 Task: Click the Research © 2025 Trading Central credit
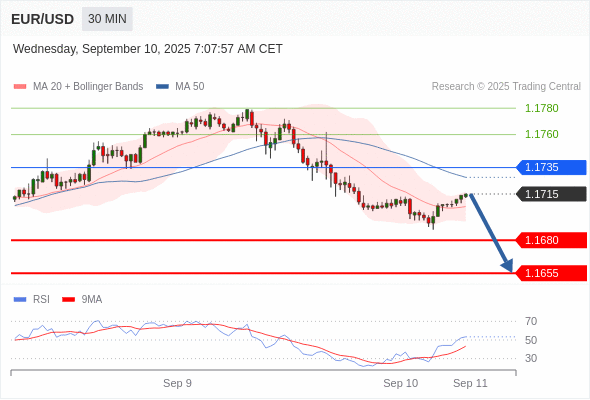pyautogui.click(x=506, y=87)
